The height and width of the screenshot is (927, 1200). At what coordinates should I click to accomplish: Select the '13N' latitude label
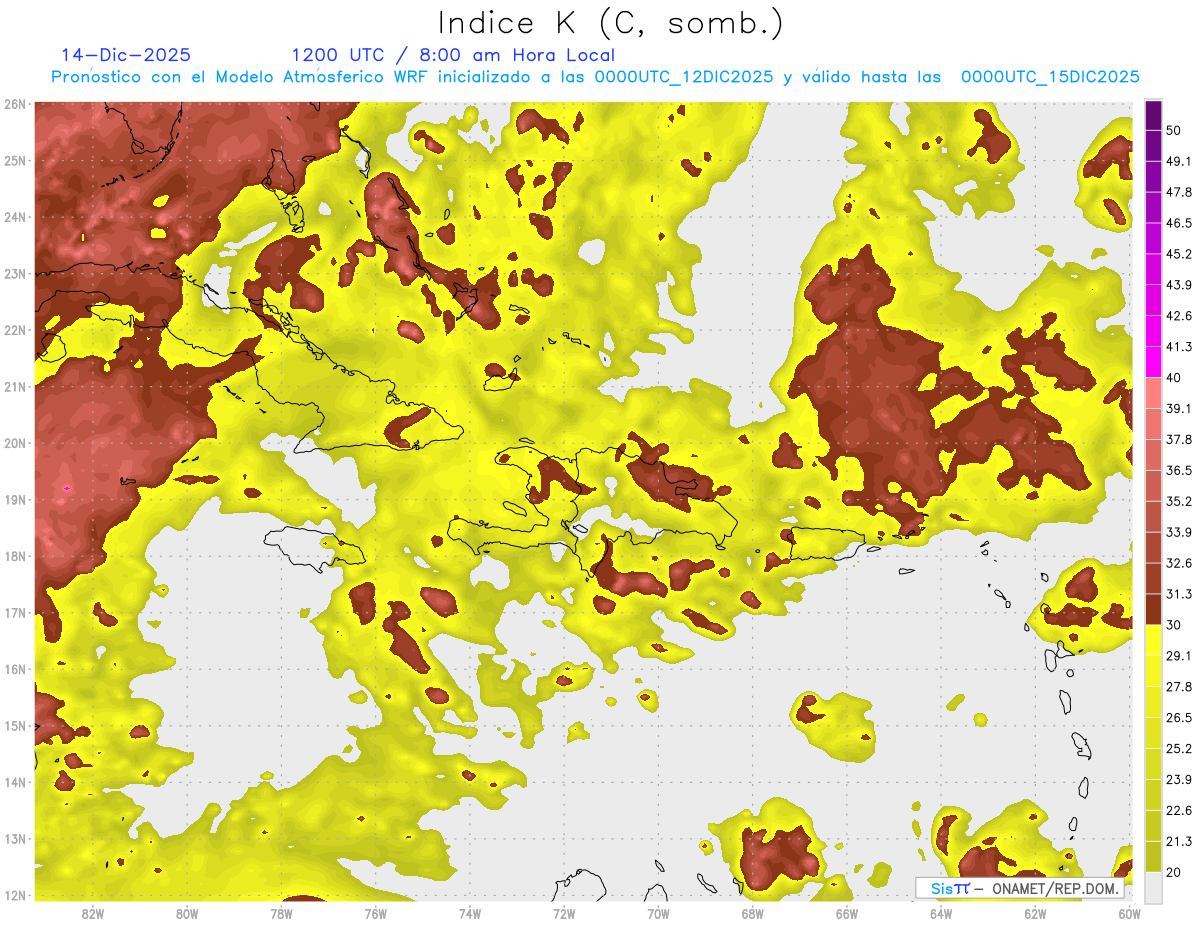click(15, 839)
